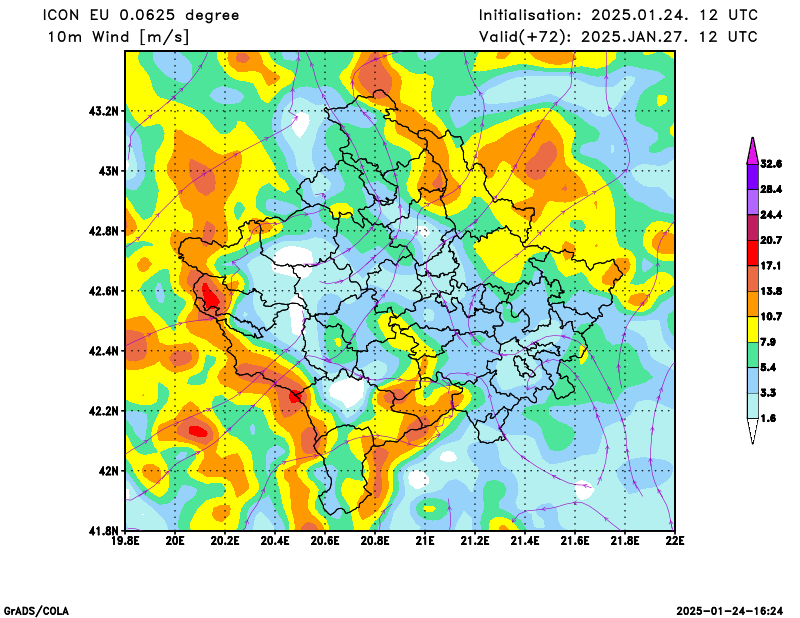
Task: Click the '21.6E' longitude label
Action: click(x=575, y=541)
